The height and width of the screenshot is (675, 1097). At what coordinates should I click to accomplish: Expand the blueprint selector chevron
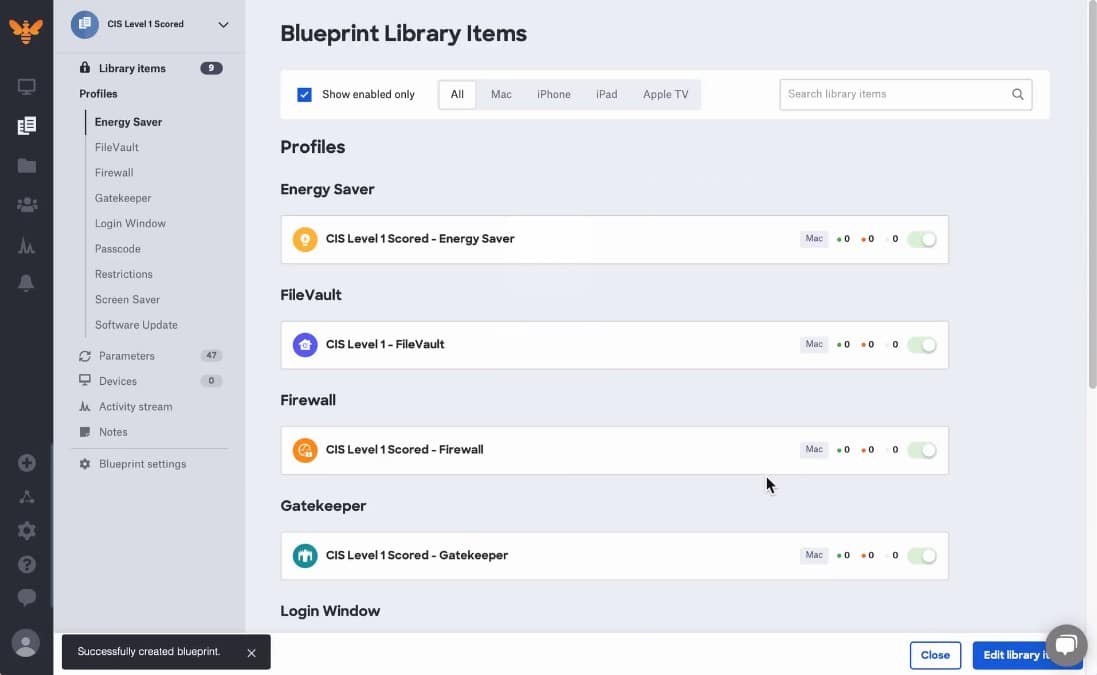point(223,25)
